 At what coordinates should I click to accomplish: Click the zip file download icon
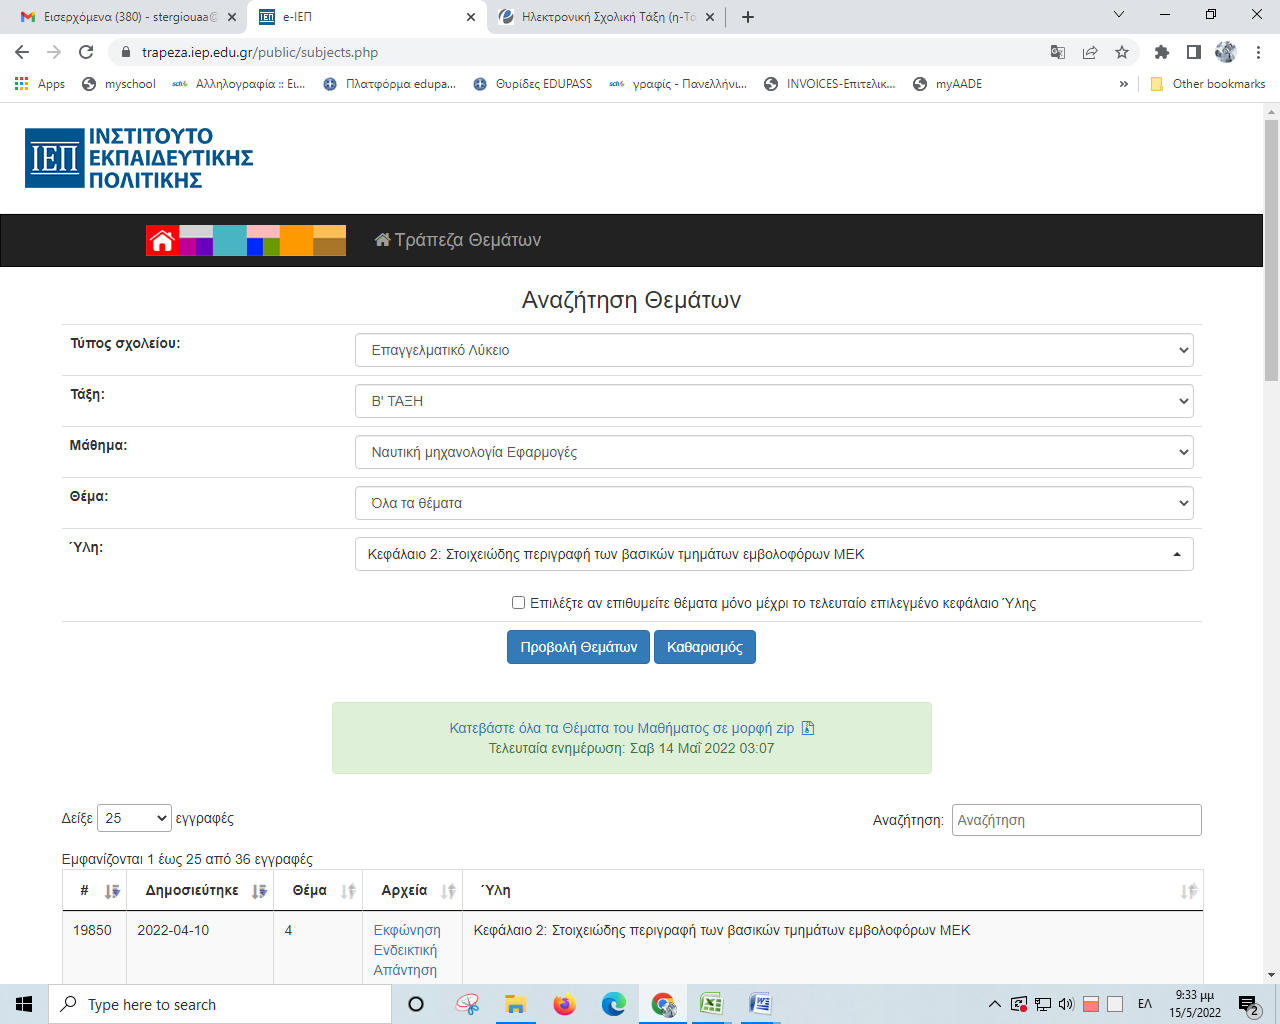[808, 728]
